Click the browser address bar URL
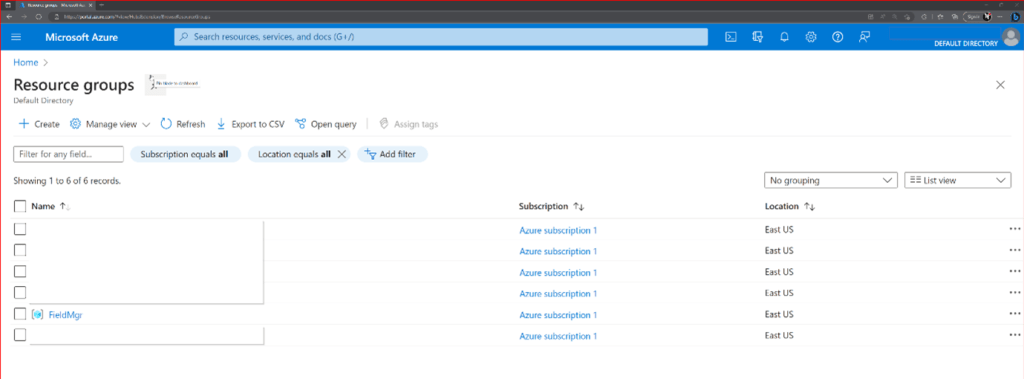Viewport: 1024px width, 379px height. pyautogui.click(x=136, y=17)
